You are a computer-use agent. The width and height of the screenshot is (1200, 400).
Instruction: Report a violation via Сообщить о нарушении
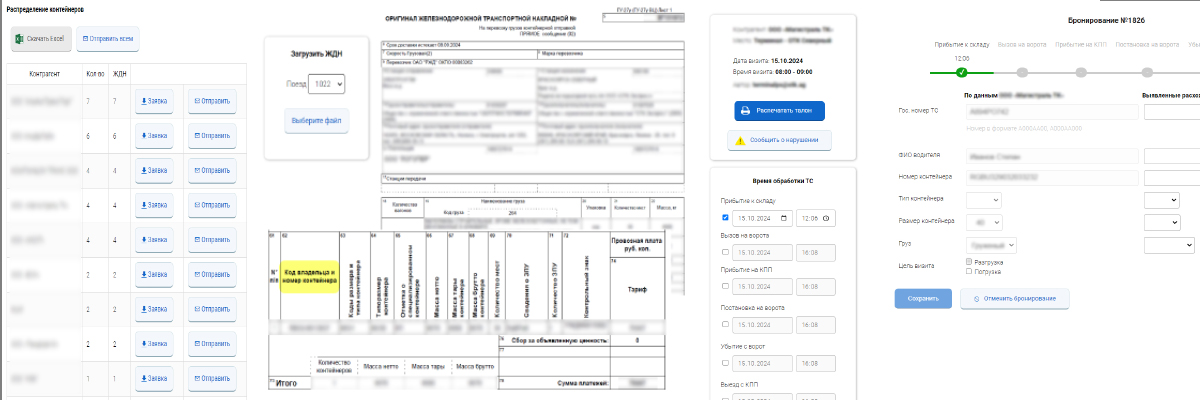click(x=782, y=141)
